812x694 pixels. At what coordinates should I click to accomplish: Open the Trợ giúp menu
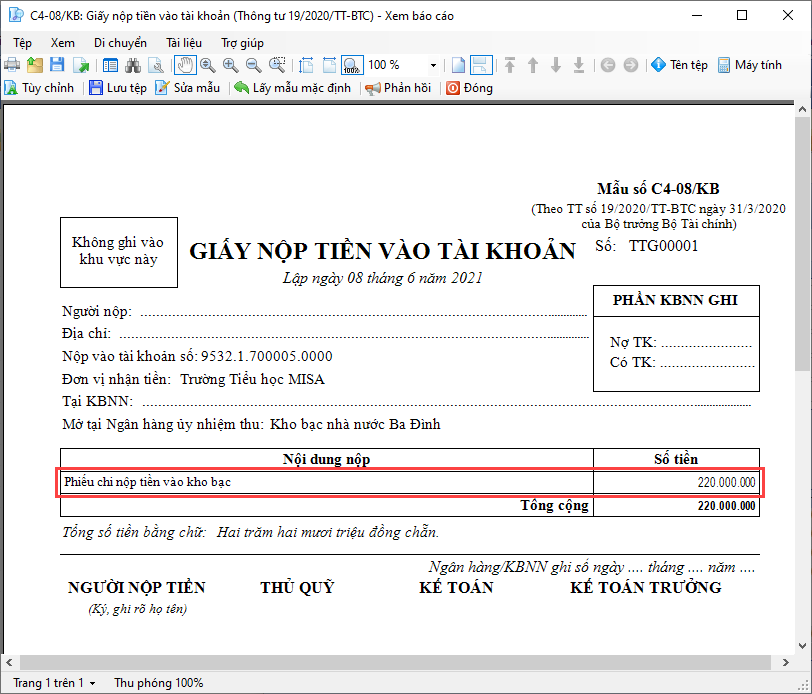point(242,43)
